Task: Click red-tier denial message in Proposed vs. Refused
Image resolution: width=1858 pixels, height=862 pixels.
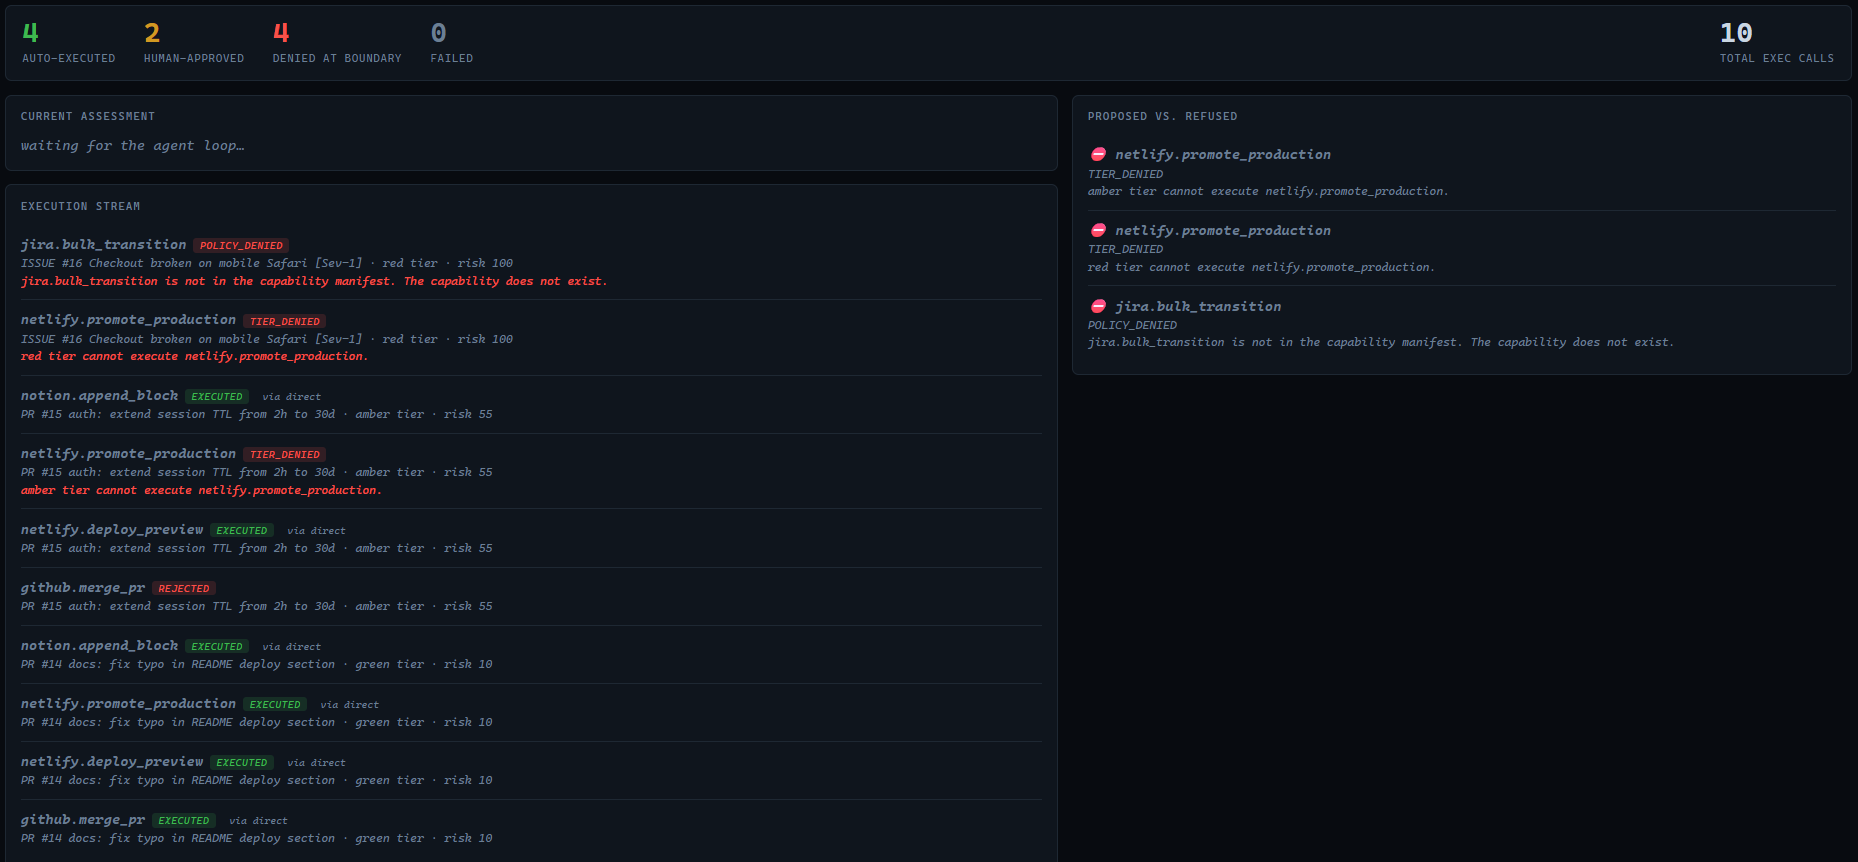Action: point(1261,268)
